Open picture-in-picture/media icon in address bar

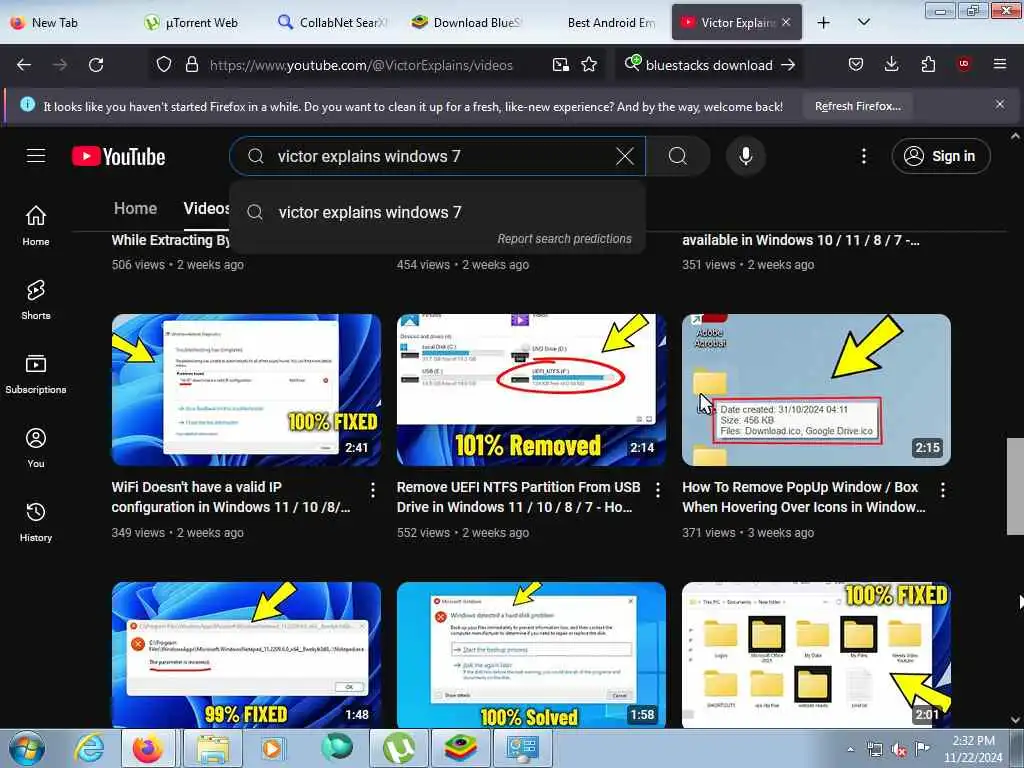560,65
